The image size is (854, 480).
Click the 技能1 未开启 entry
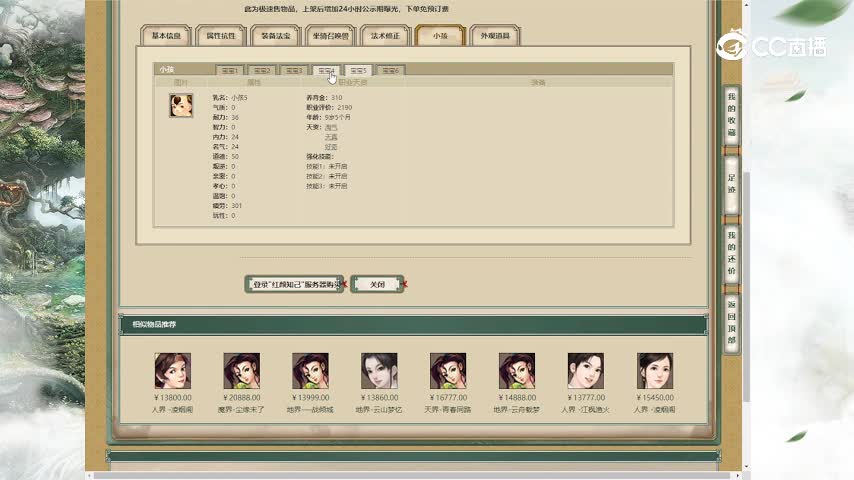click(327, 166)
